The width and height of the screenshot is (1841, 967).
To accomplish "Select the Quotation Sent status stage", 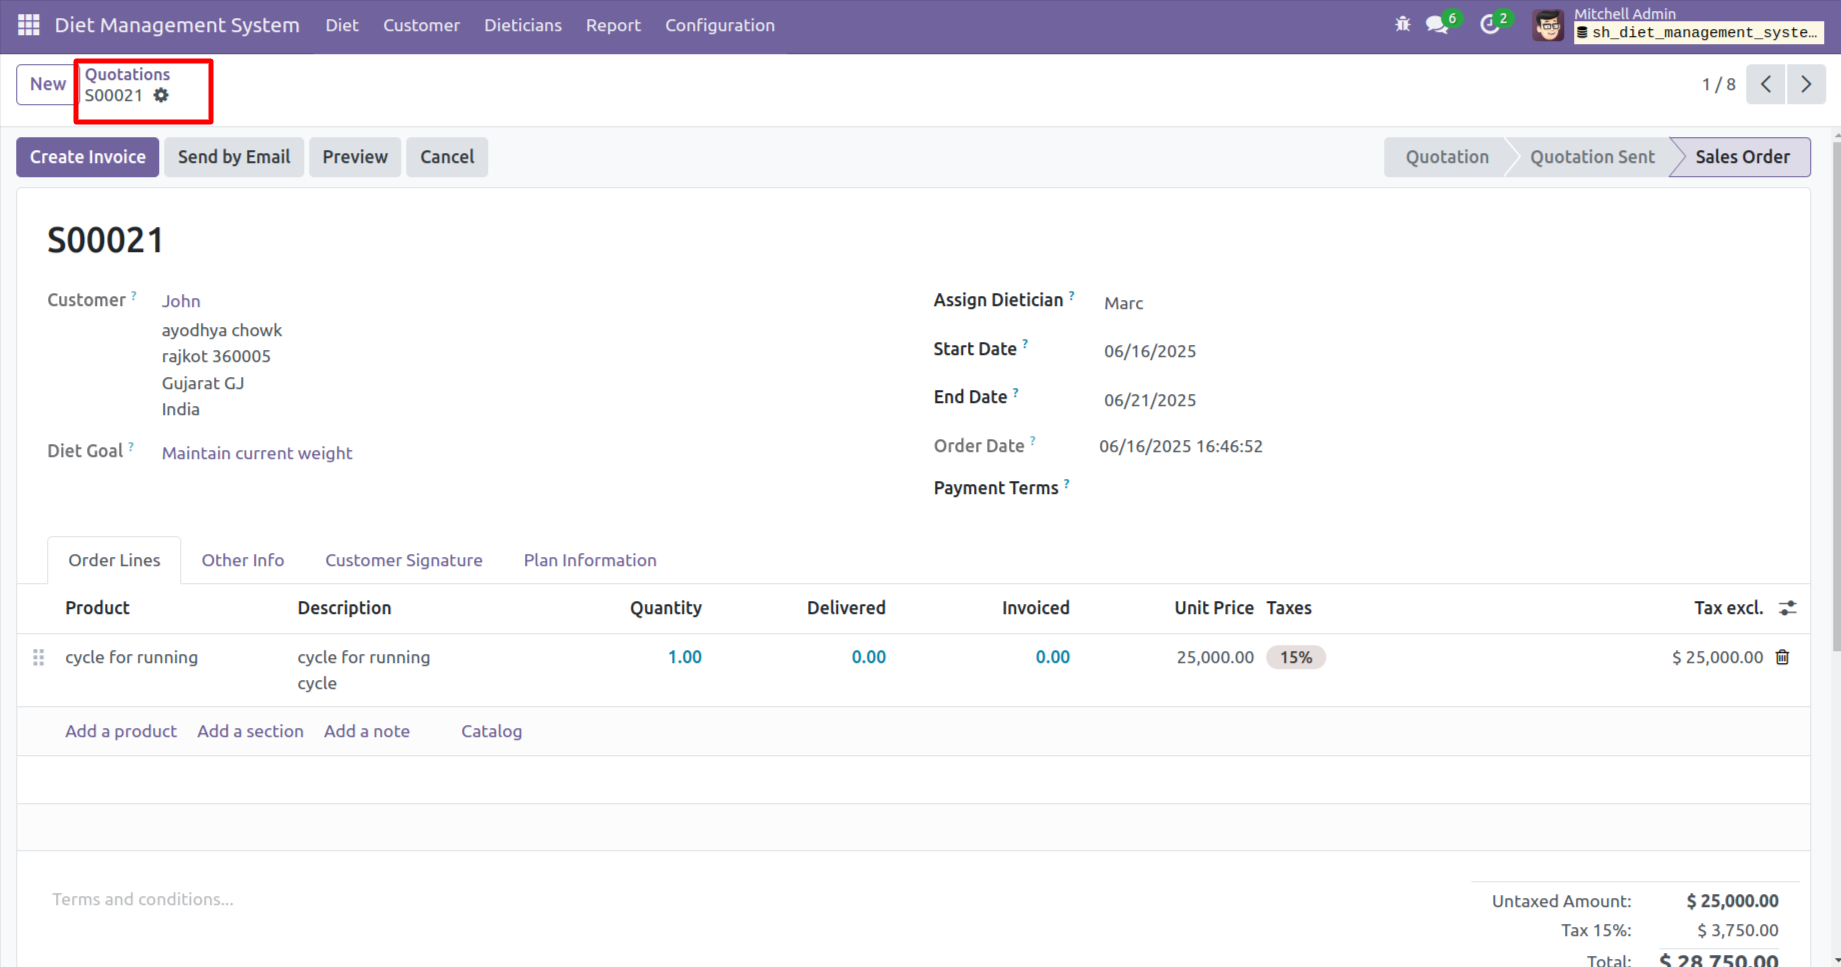I will (1591, 157).
